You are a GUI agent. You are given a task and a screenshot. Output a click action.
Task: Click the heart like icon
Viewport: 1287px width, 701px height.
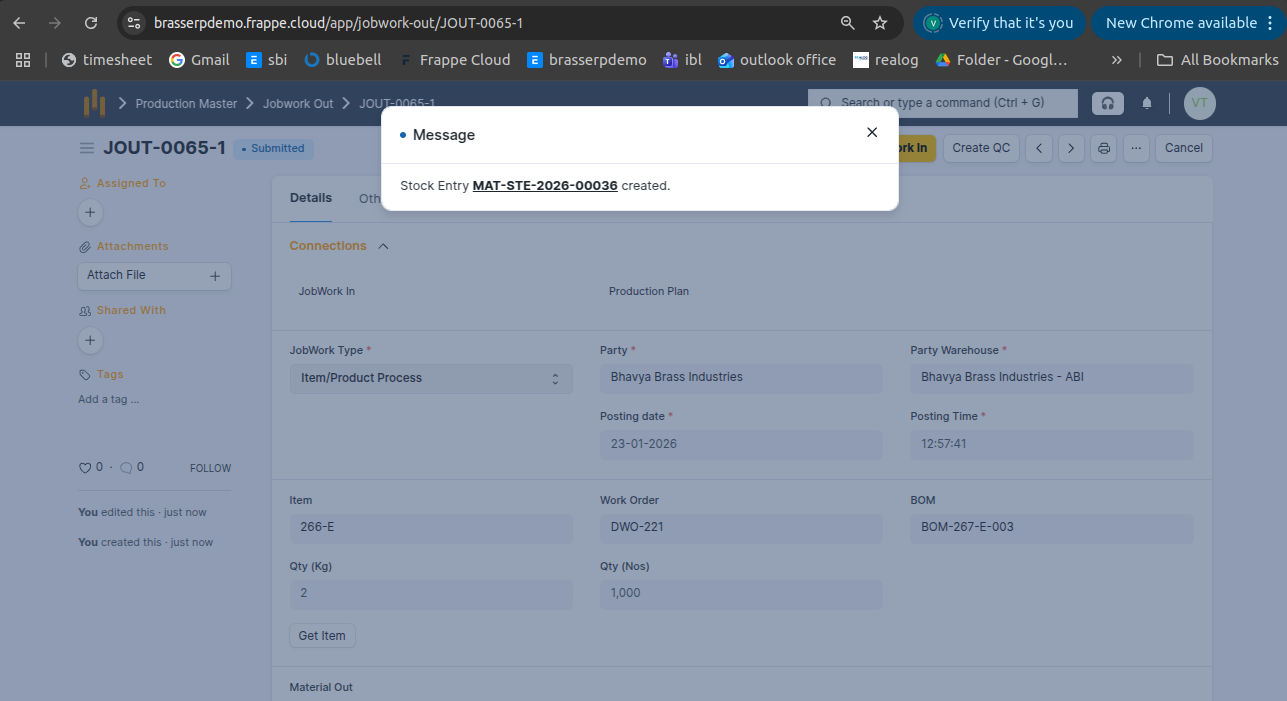[85, 467]
